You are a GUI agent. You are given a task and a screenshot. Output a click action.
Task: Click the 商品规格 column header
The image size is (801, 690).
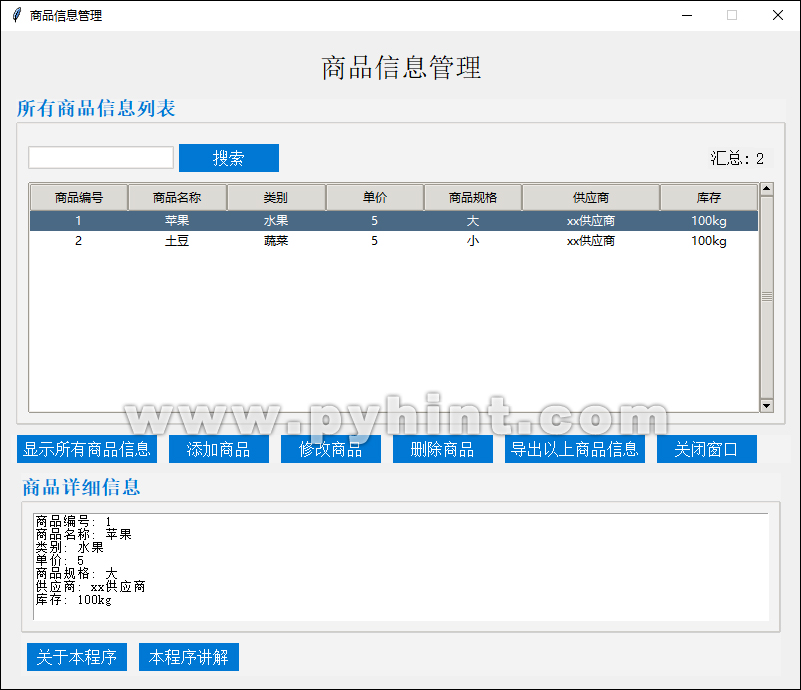473,197
